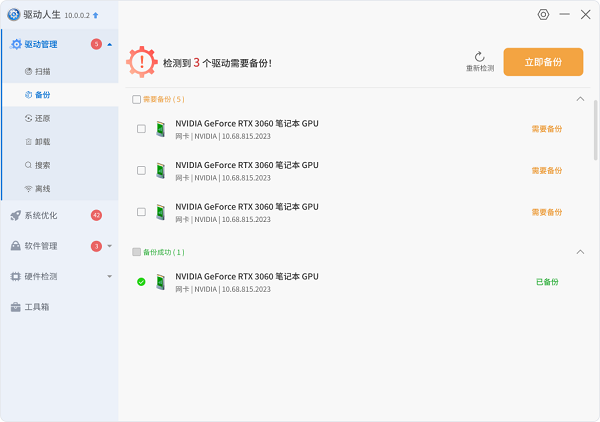Collapse the 需要备份 group chevron

(580, 99)
